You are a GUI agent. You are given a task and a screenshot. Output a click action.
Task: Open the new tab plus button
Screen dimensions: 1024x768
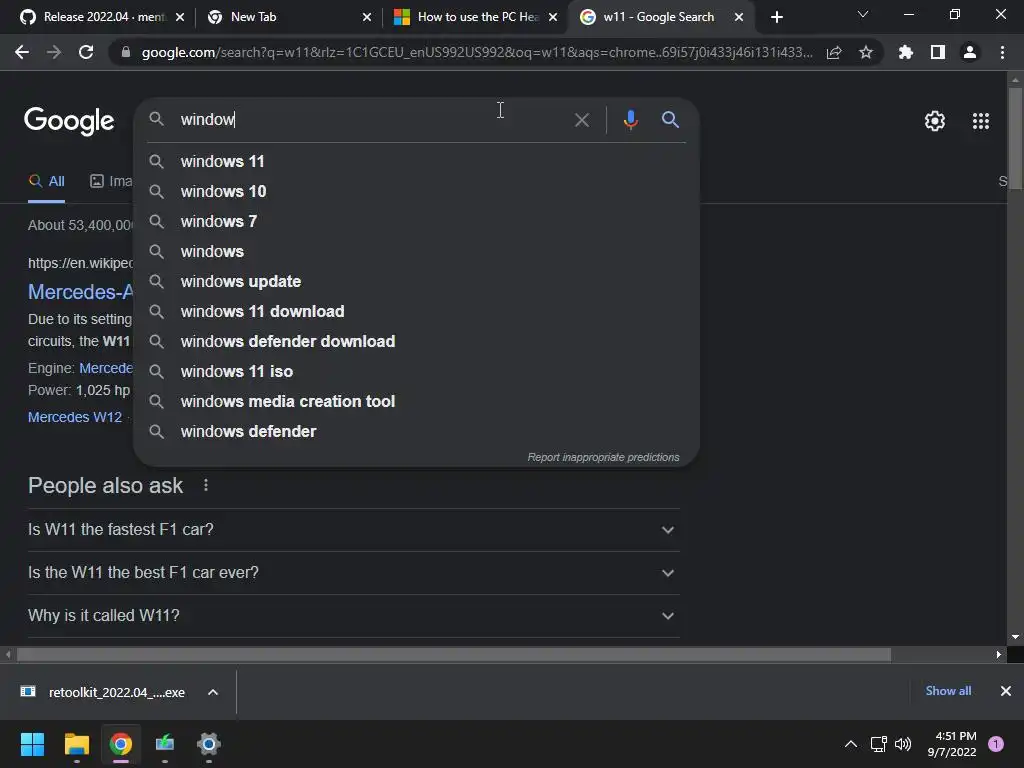[x=776, y=18]
